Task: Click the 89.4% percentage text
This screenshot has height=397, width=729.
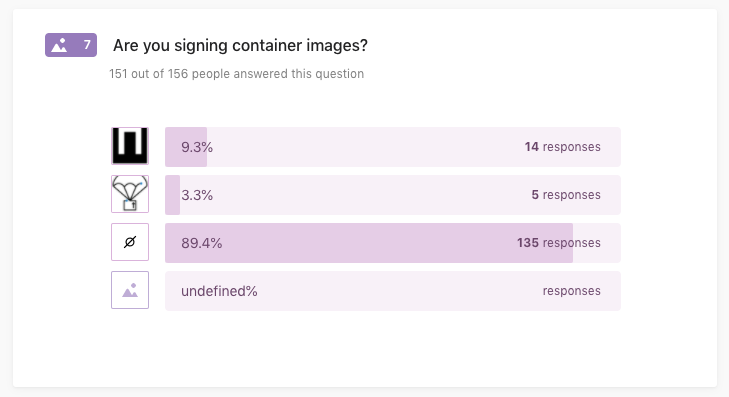Action: tap(202, 243)
